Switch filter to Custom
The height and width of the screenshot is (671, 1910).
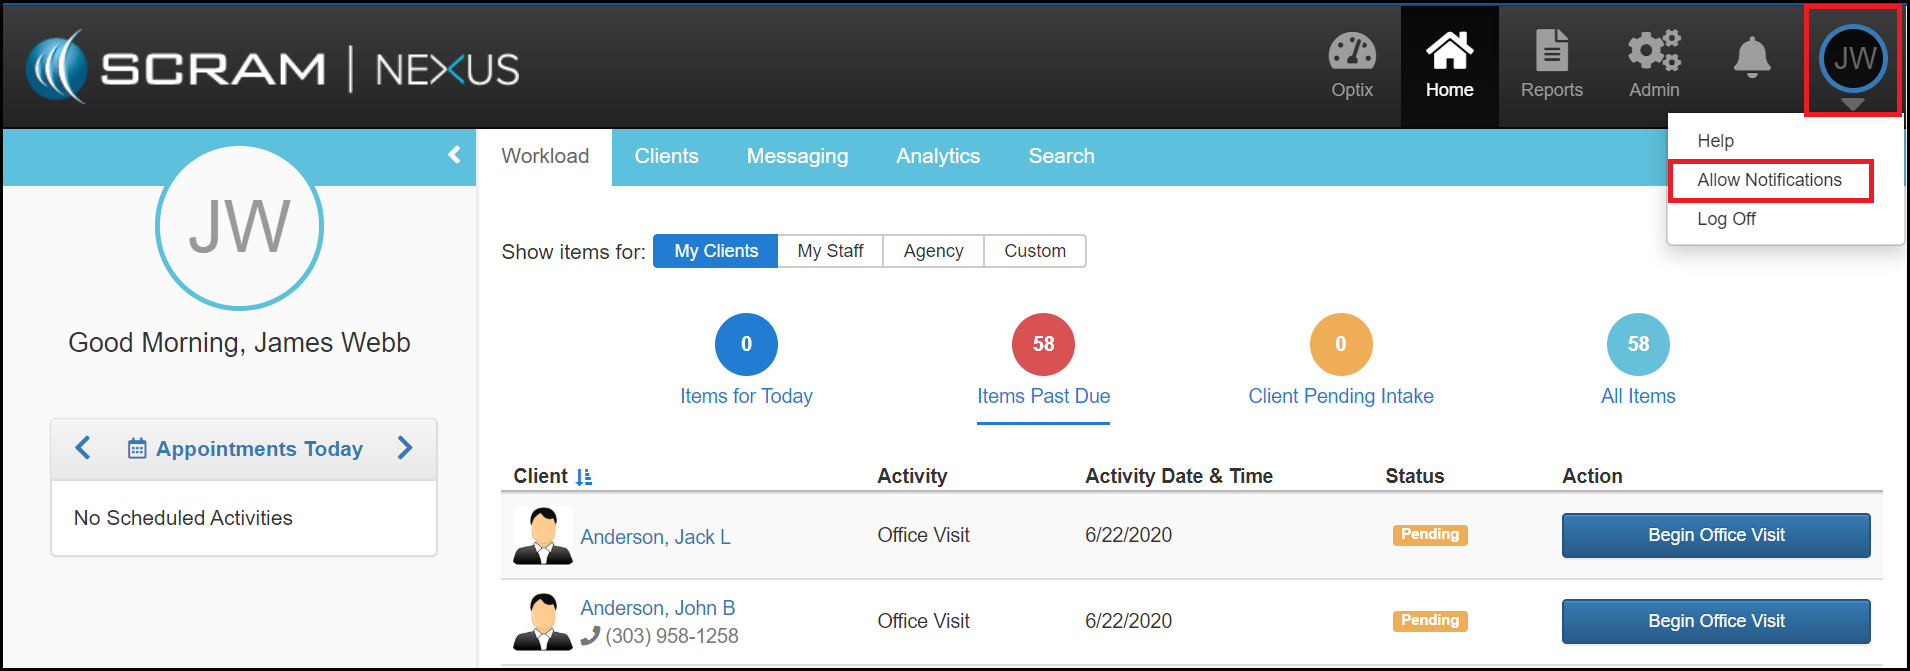tap(1035, 251)
